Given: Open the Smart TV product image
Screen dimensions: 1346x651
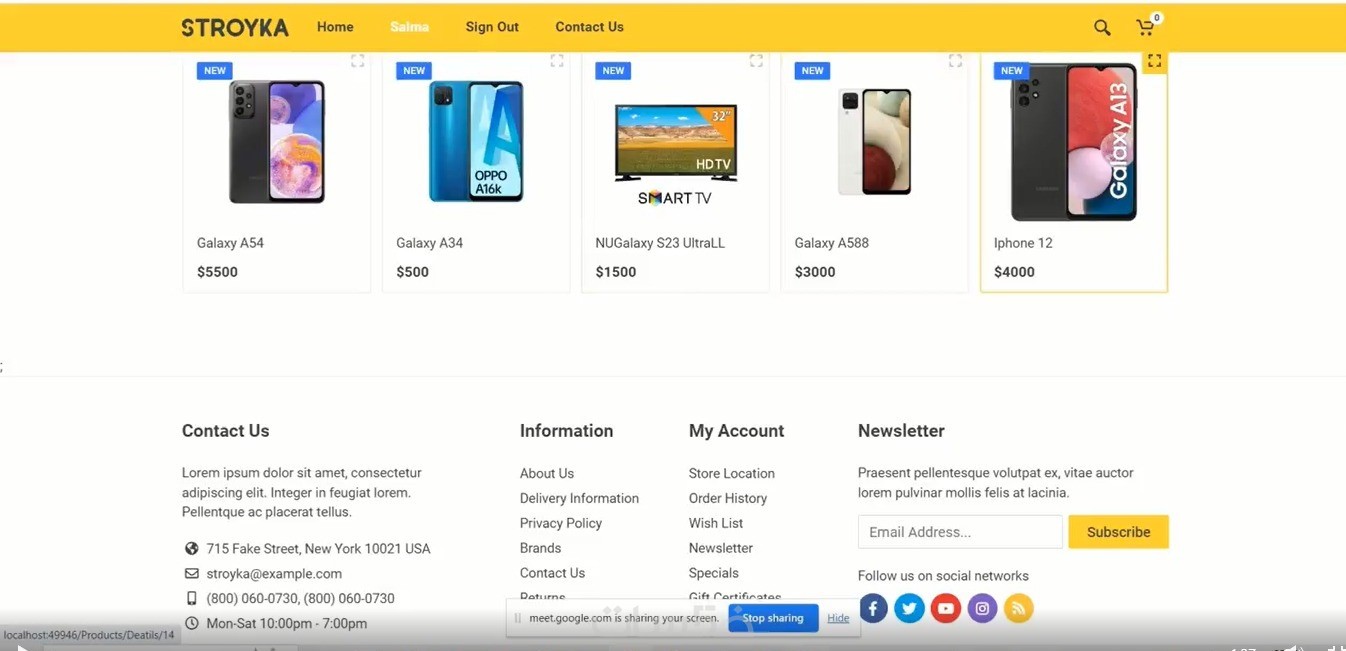Looking at the screenshot, I should [x=675, y=153].
